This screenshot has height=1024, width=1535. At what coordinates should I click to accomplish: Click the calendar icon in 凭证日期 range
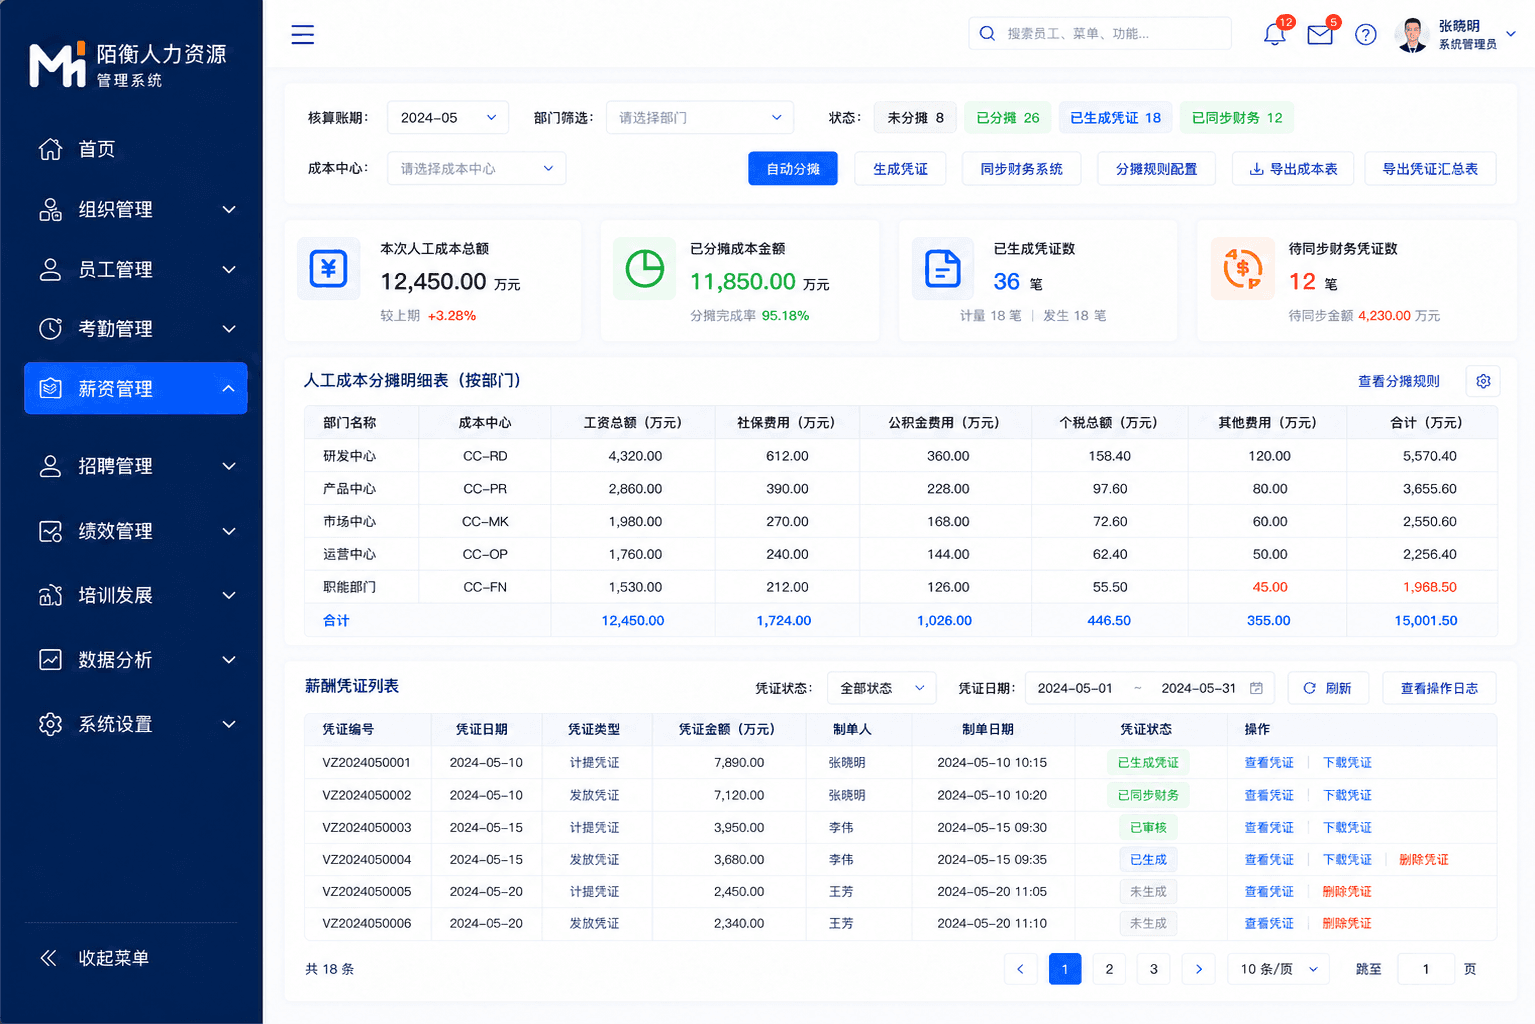(x=1256, y=688)
